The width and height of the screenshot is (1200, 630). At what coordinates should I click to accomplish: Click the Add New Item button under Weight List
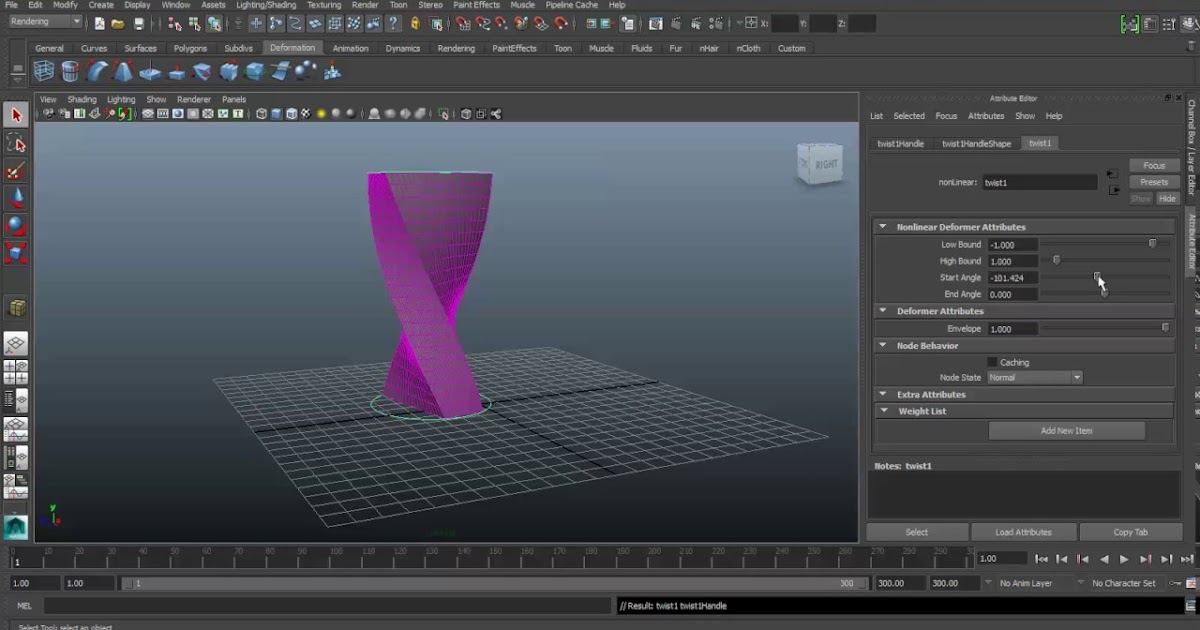(x=1066, y=430)
